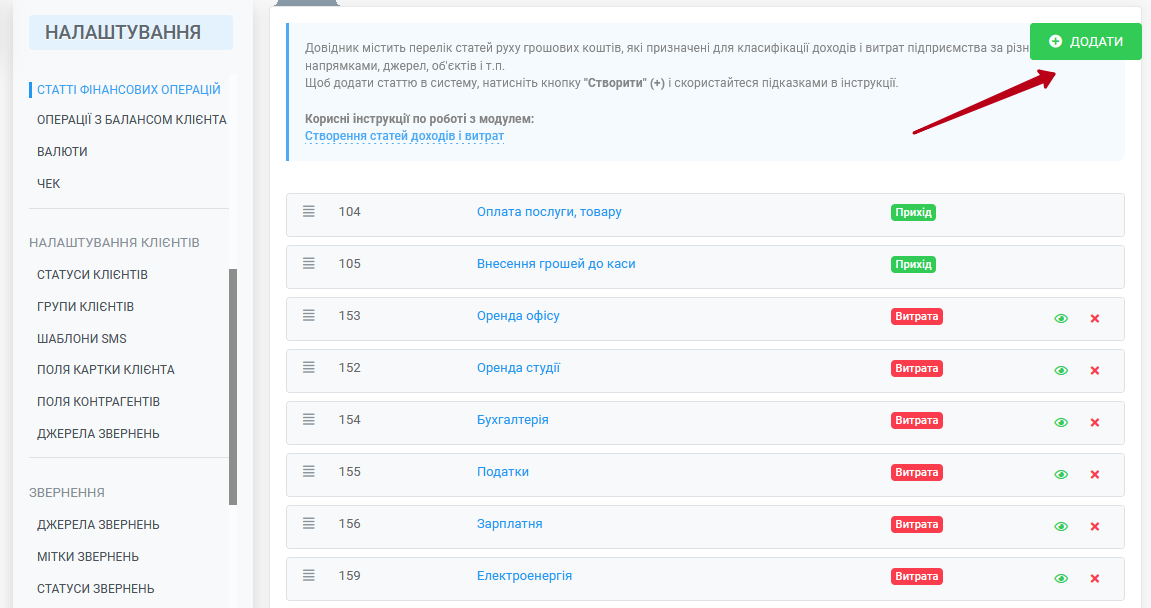Screen dimensions: 1151x608
Task: Select Статті фінансових операцій menu item
Action: [129, 89]
